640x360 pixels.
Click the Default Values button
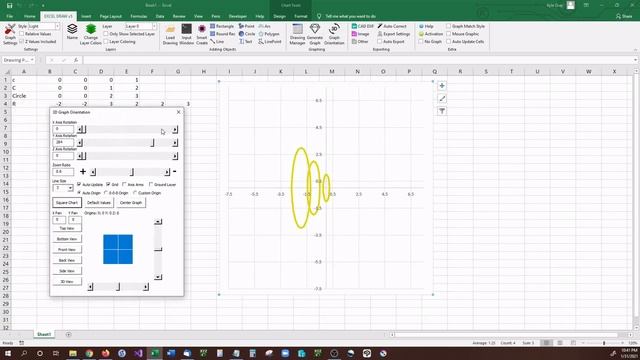click(99, 202)
